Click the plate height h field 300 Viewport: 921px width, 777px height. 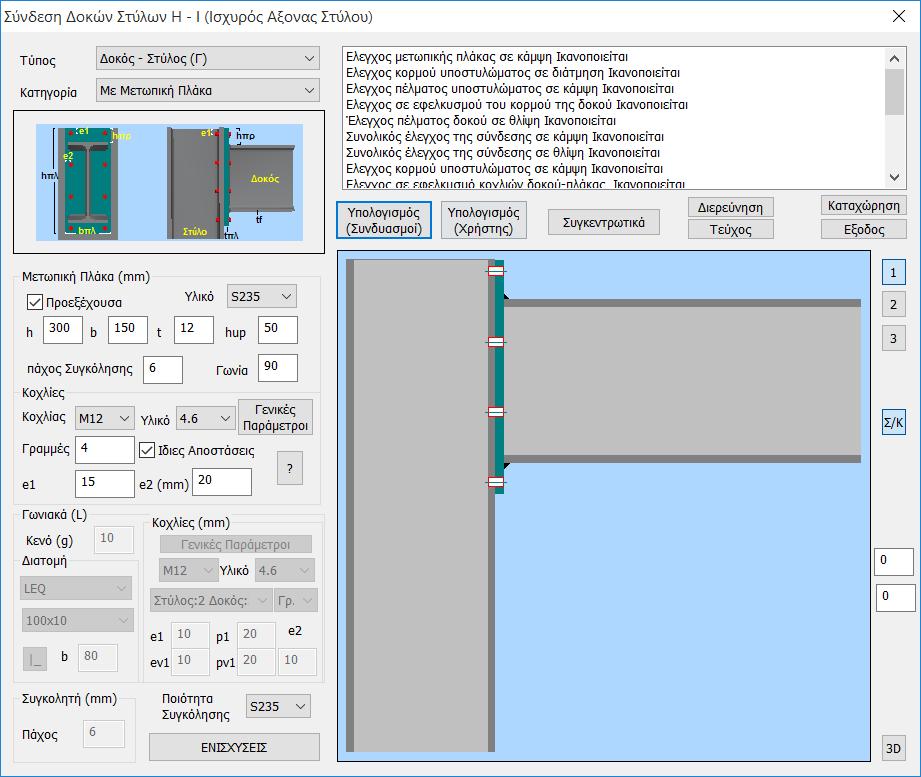[62, 329]
